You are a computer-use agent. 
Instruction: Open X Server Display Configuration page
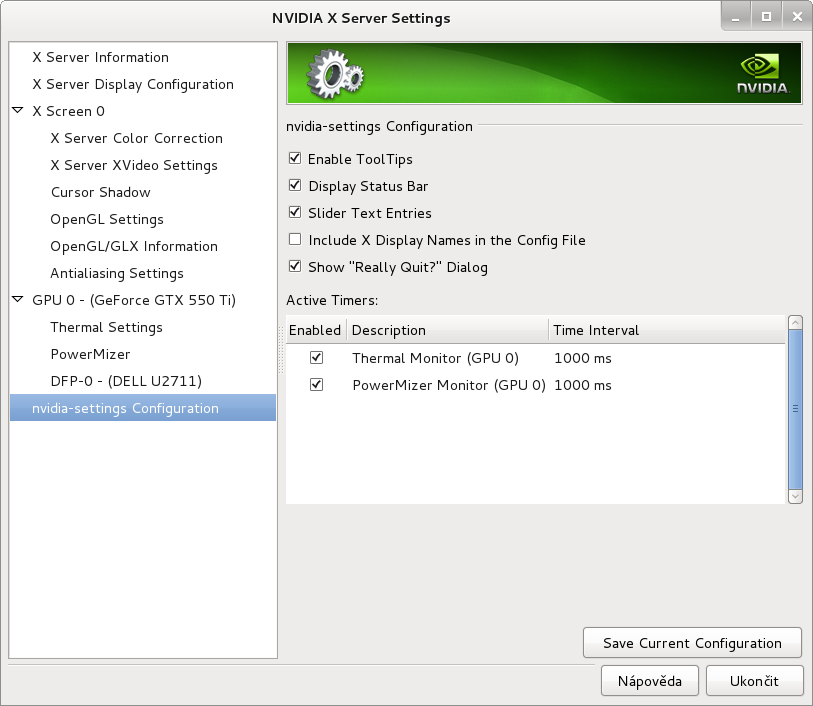(133, 84)
